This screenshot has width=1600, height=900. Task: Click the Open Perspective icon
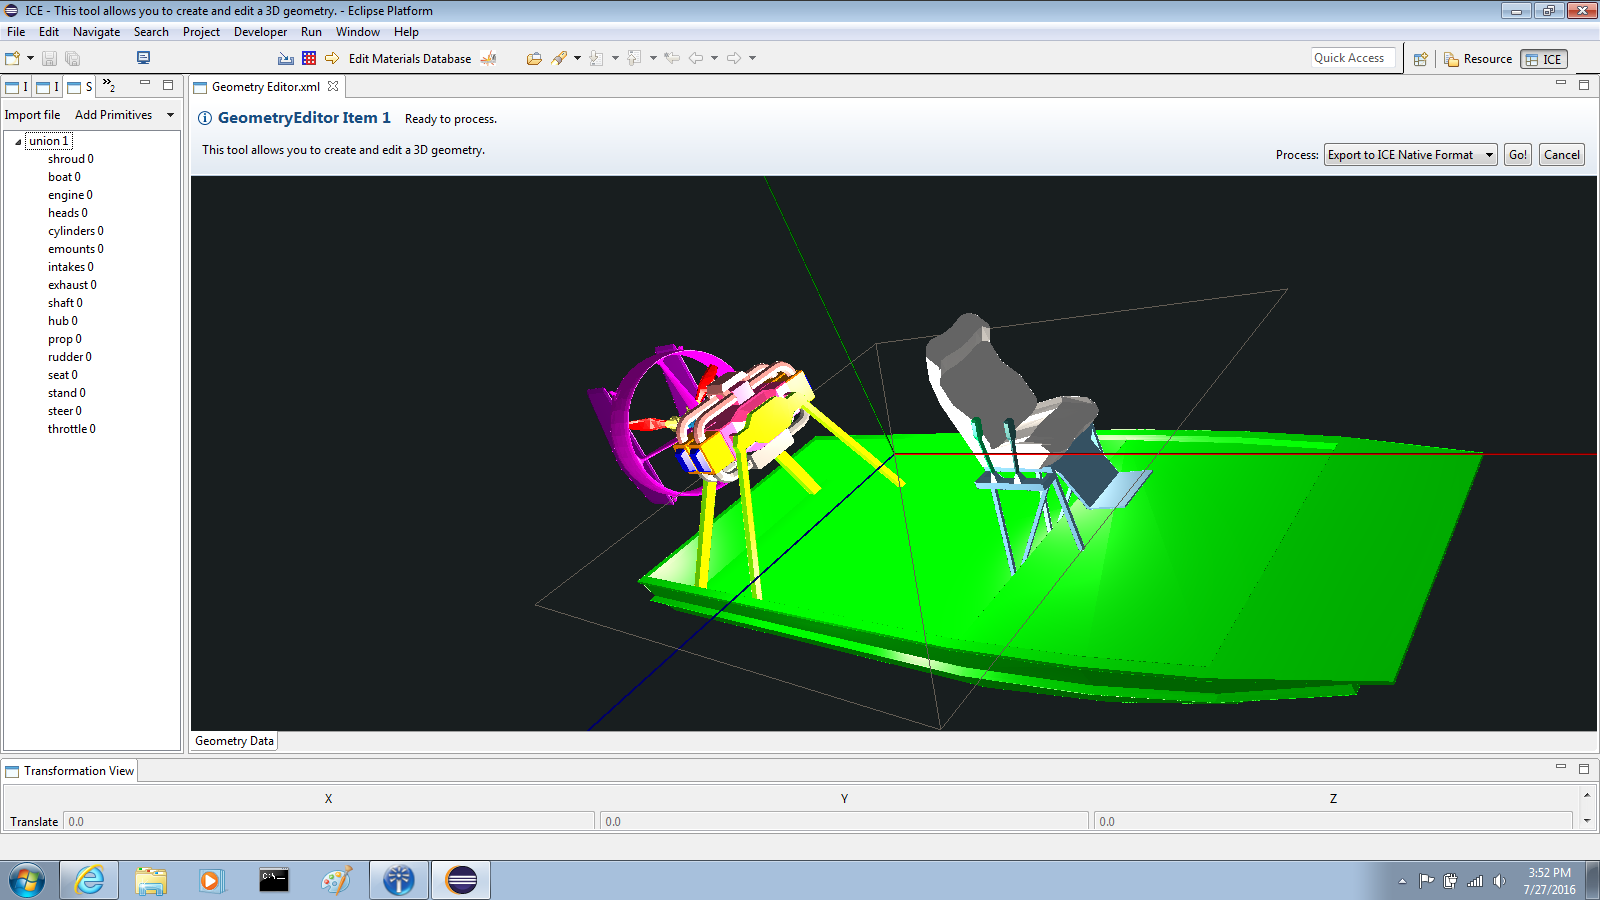(1420, 59)
